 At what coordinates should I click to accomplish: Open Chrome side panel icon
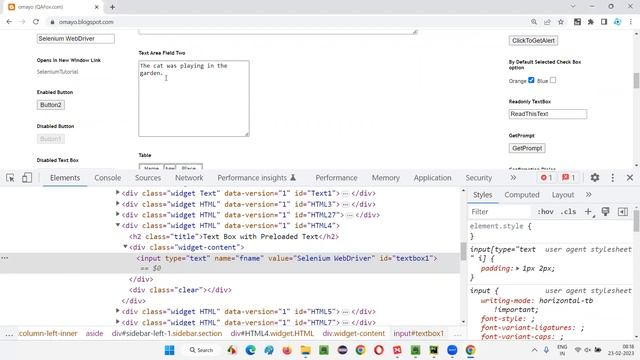click(604, 22)
